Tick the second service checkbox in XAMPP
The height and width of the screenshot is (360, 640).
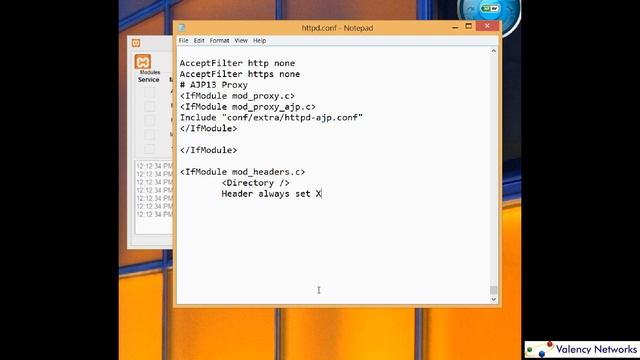(x=149, y=107)
